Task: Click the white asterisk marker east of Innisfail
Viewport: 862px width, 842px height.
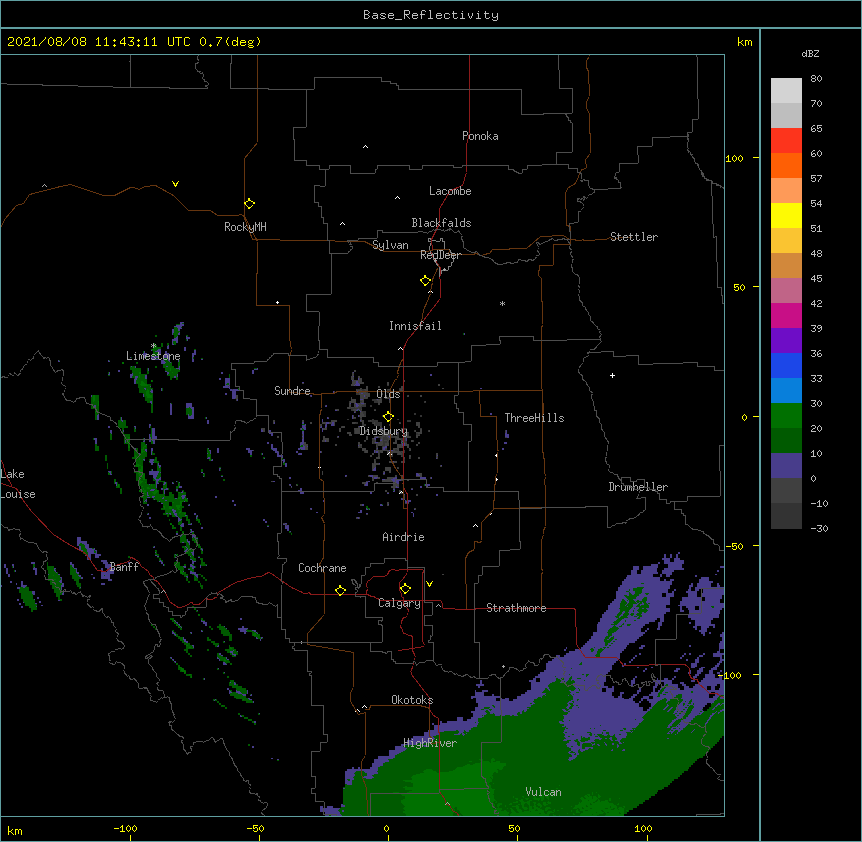Action: click(x=502, y=303)
